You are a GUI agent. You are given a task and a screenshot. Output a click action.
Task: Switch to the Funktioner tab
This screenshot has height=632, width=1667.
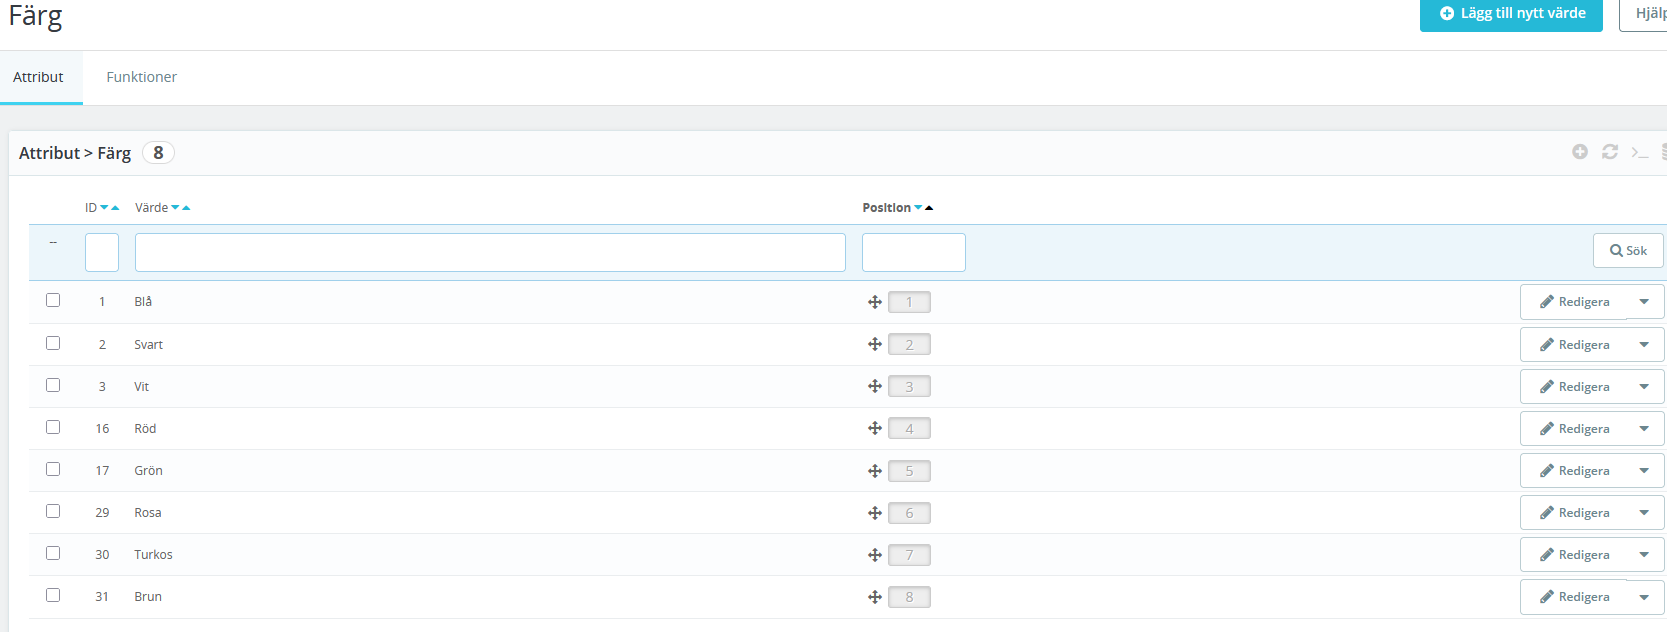point(141,77)
